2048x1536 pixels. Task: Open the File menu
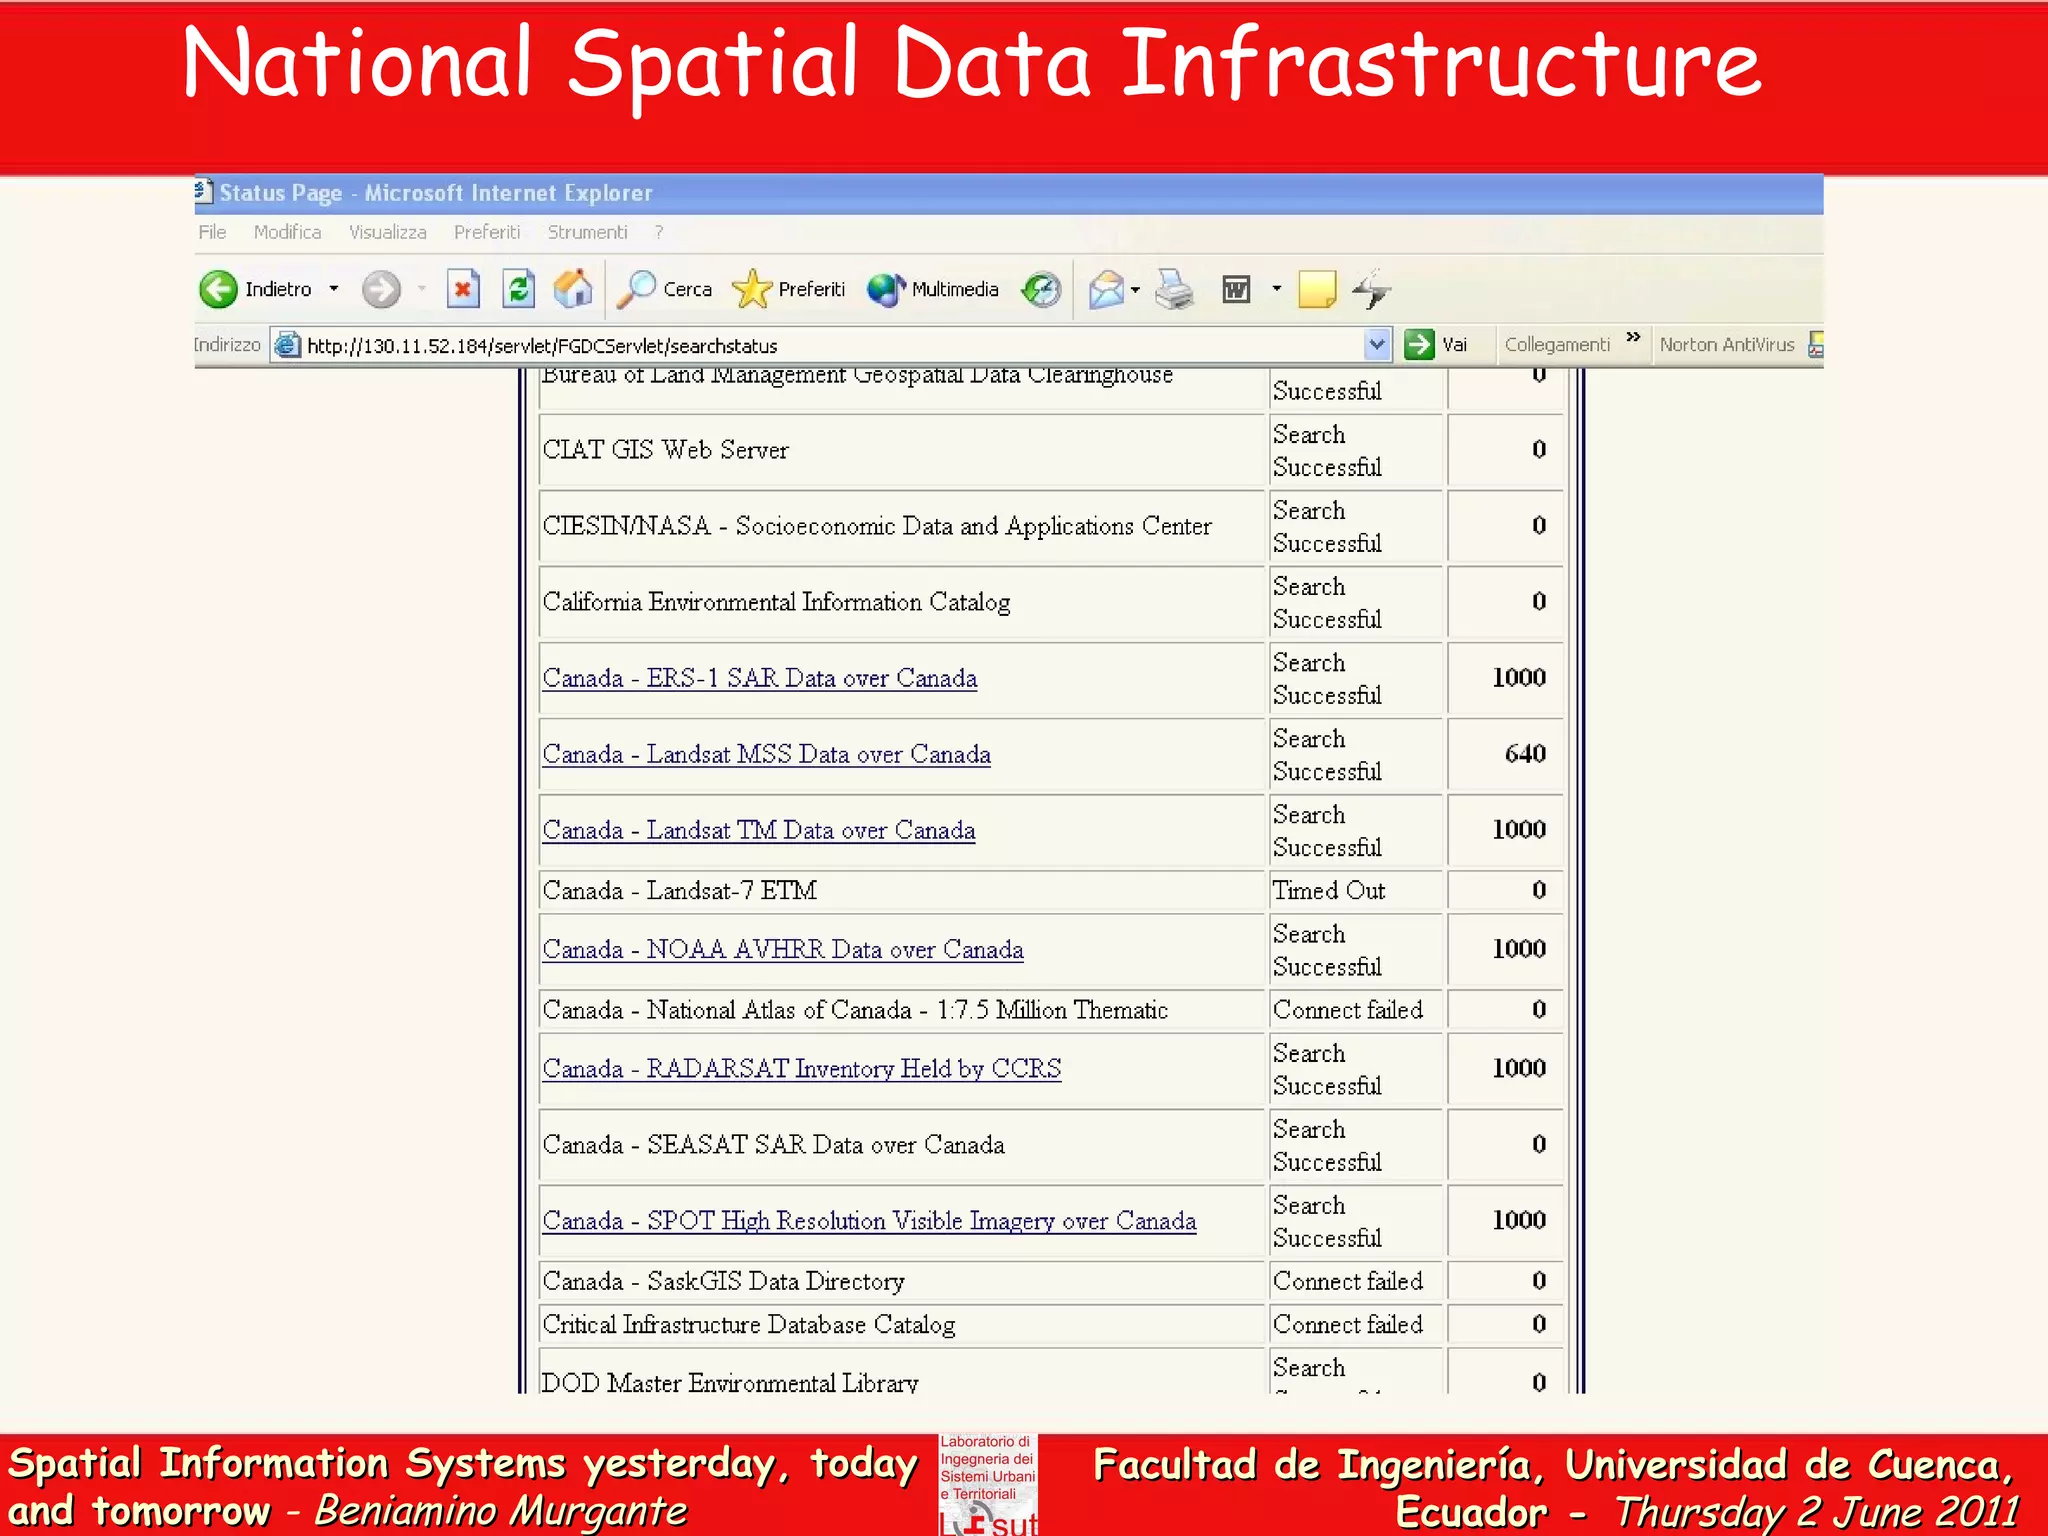coord(212,232)
